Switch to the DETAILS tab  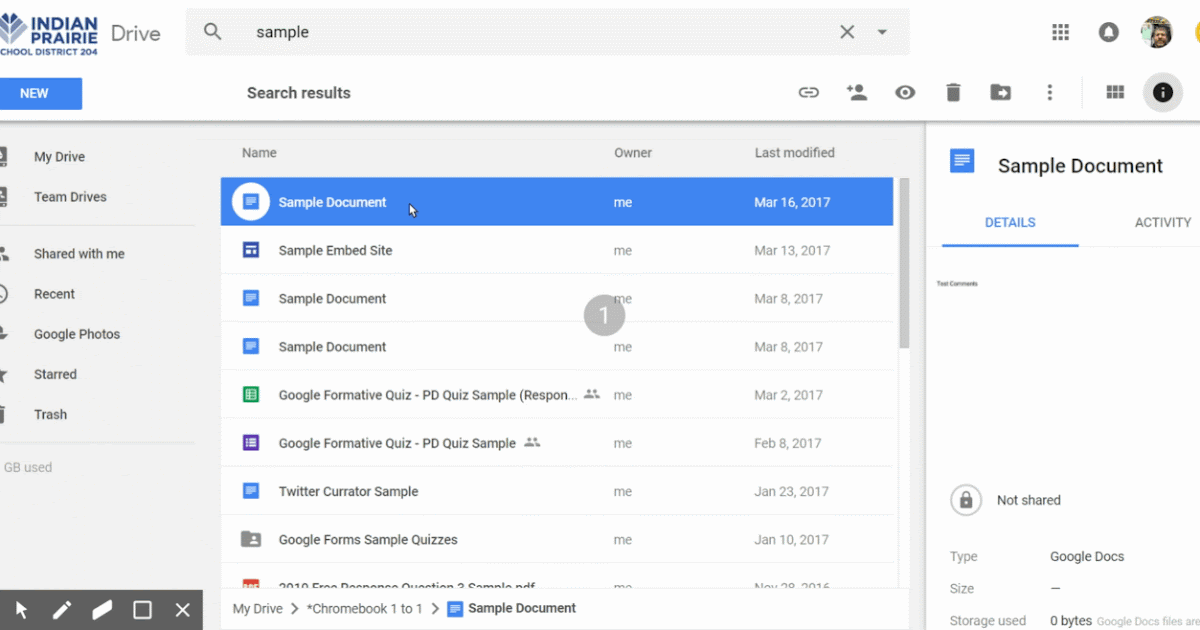pos(1010,222)
